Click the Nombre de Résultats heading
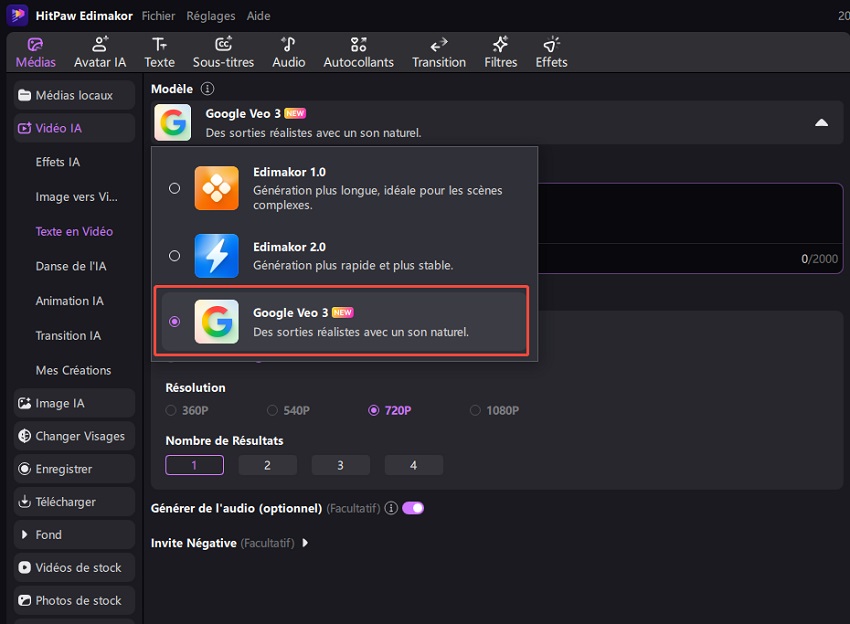 point(224,441)
